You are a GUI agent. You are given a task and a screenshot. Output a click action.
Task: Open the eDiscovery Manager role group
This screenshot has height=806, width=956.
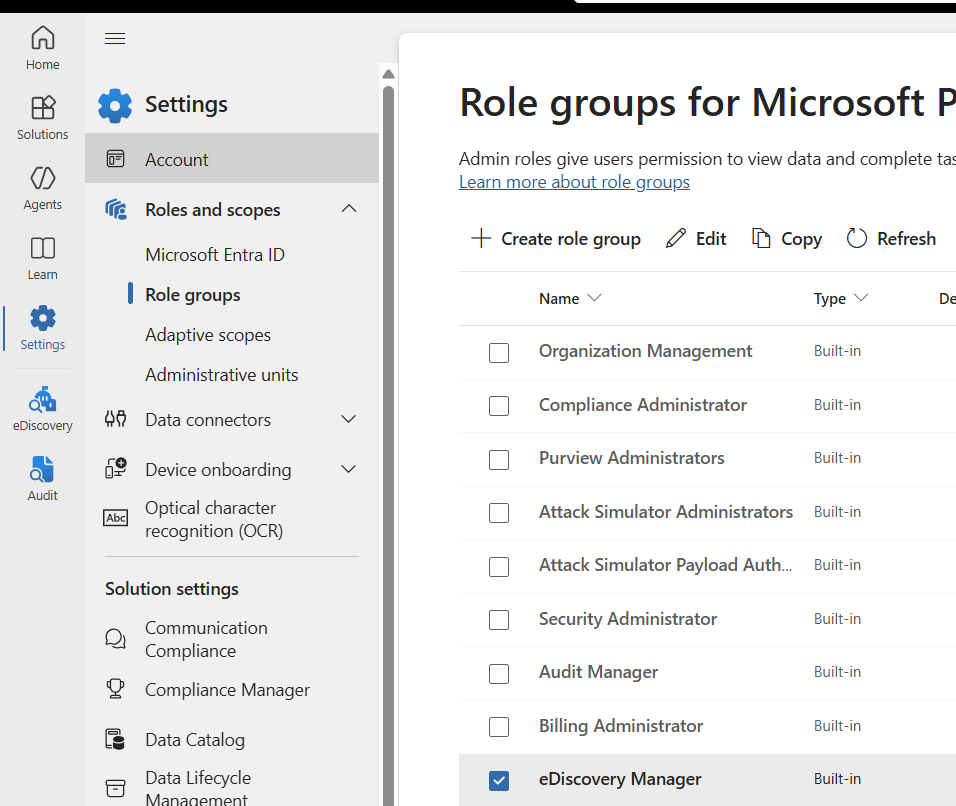tap(620, 779)
